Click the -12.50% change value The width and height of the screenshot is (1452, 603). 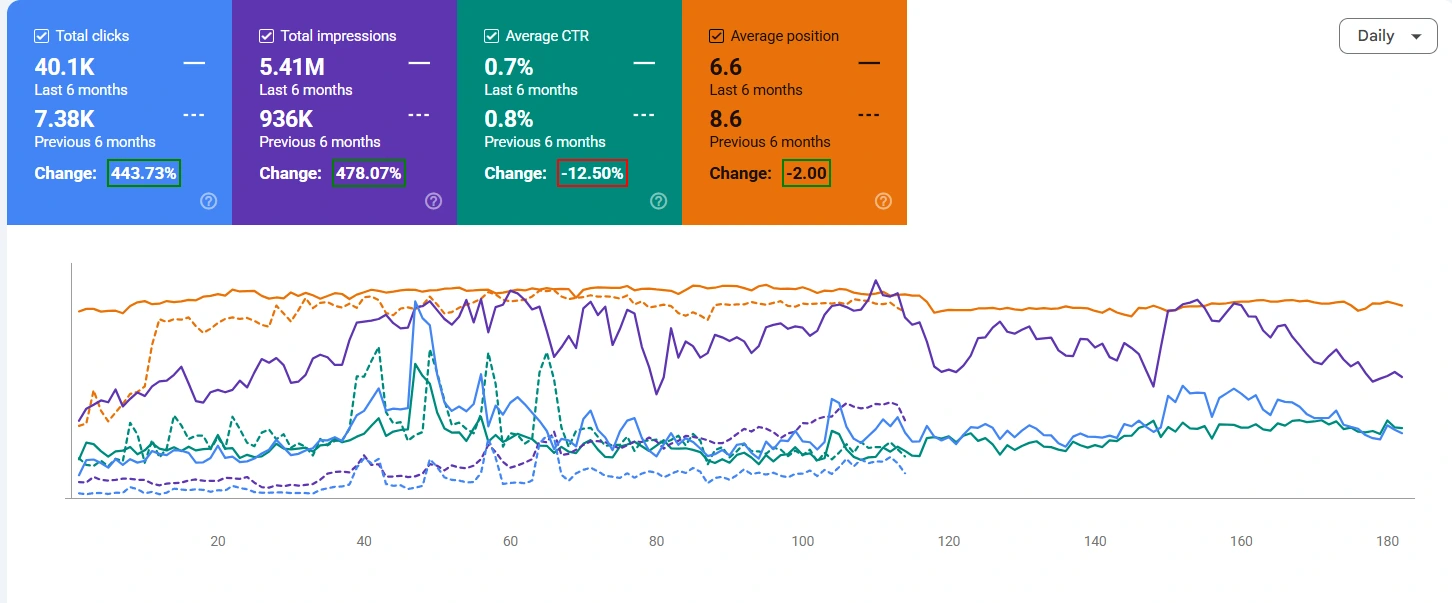(592, 173)
